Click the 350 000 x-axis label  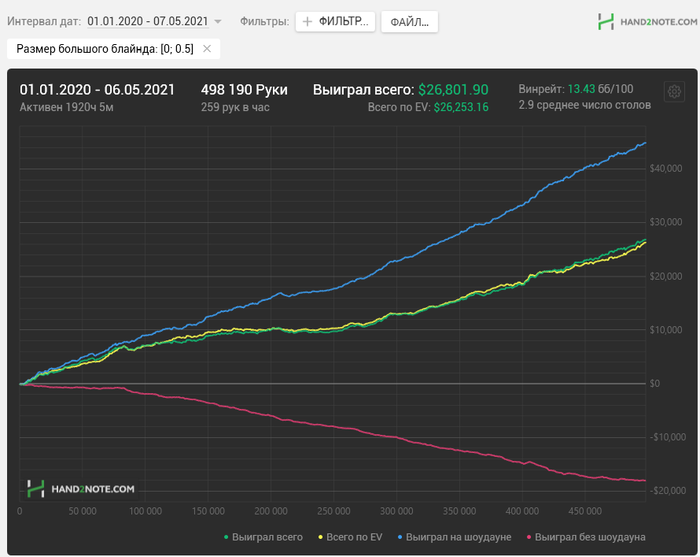pos(459,511)
